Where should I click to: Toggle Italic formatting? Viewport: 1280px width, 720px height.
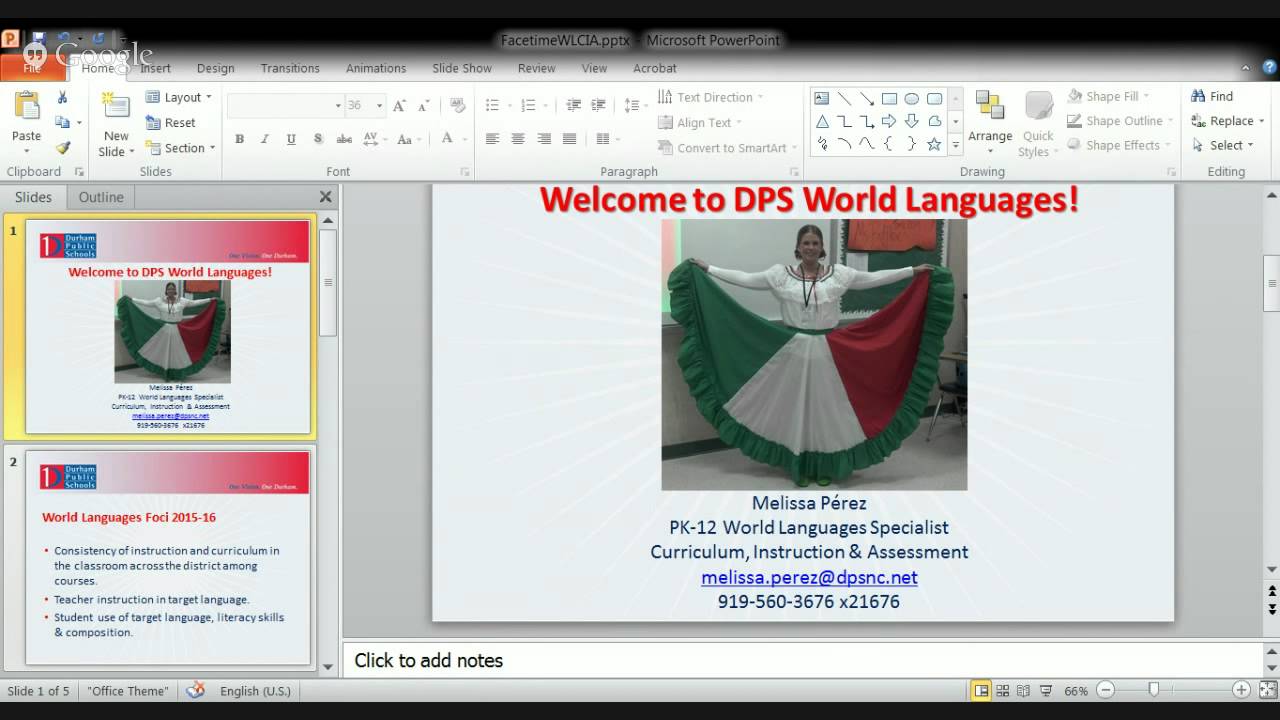[266, 139]
